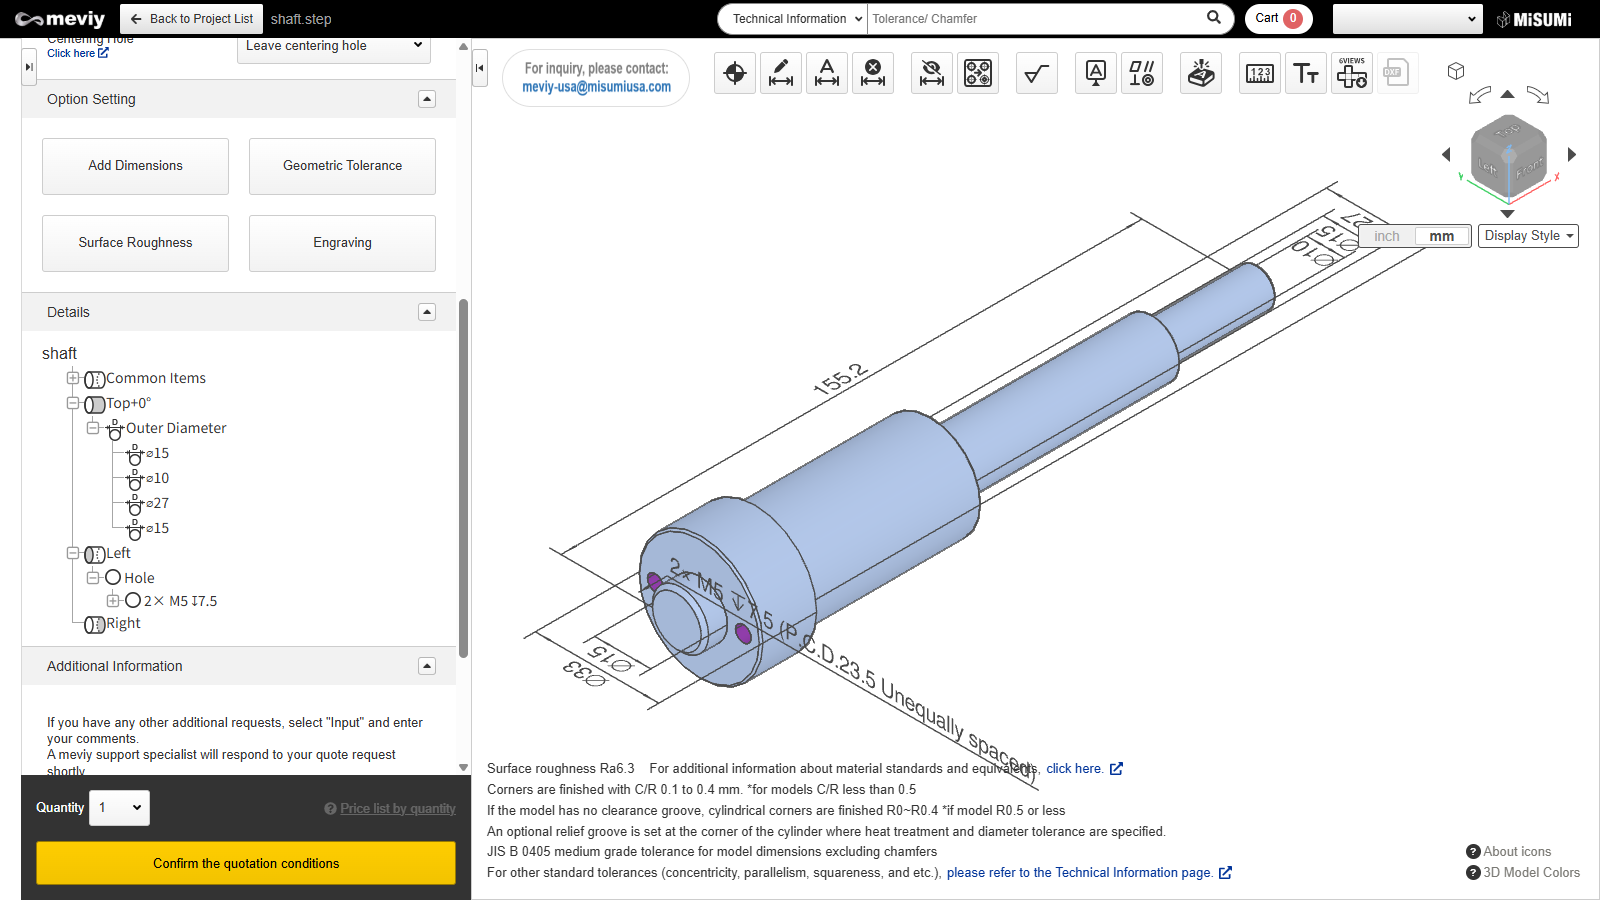
Task: Select the Right face tree item
Action: 123,624
